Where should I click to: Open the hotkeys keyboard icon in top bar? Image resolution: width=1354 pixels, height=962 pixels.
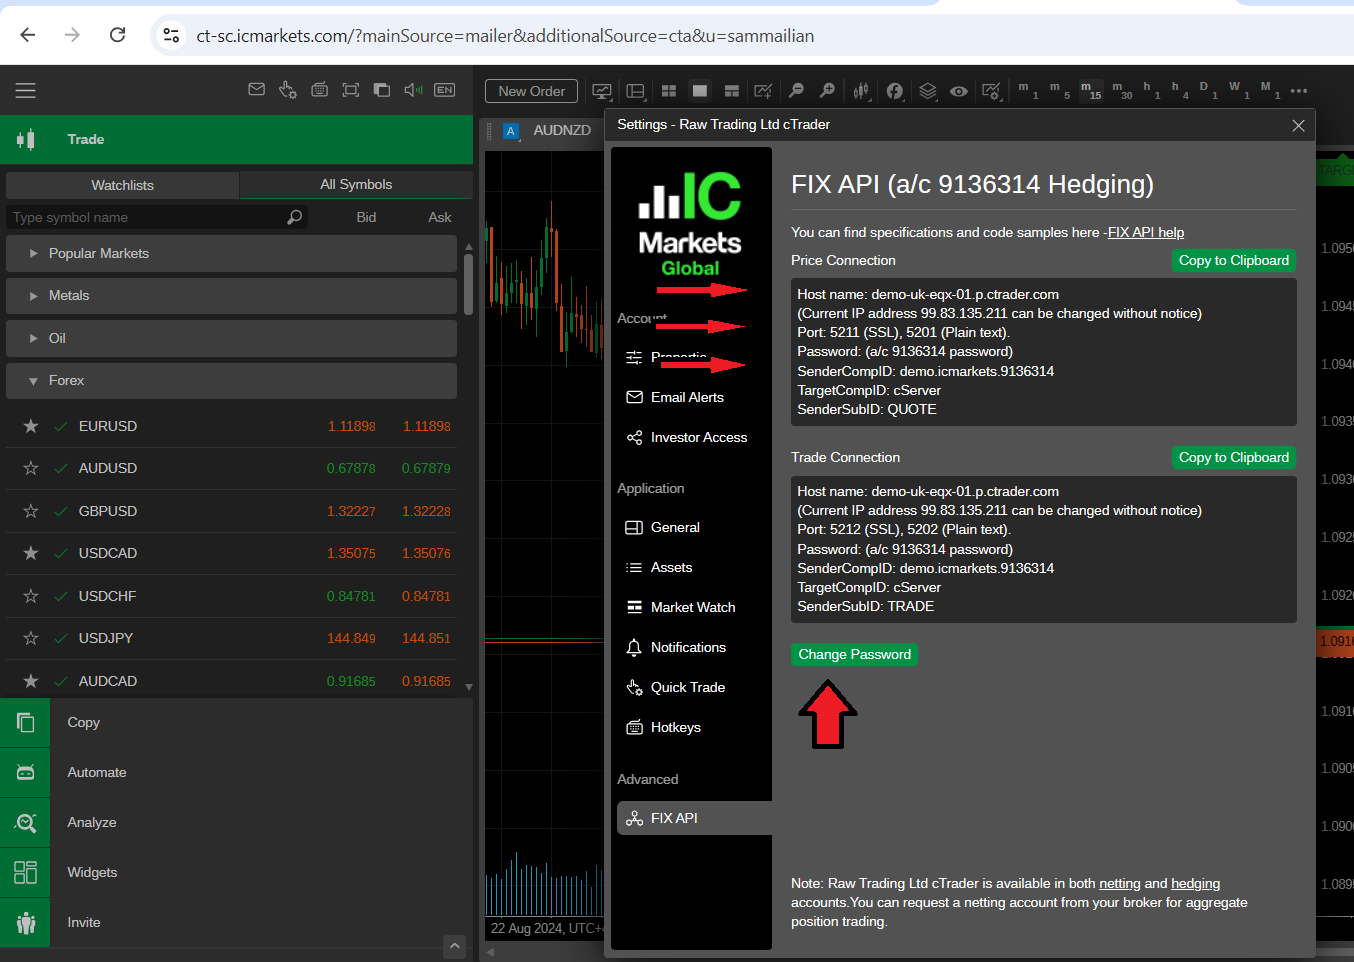coord(320,90)
